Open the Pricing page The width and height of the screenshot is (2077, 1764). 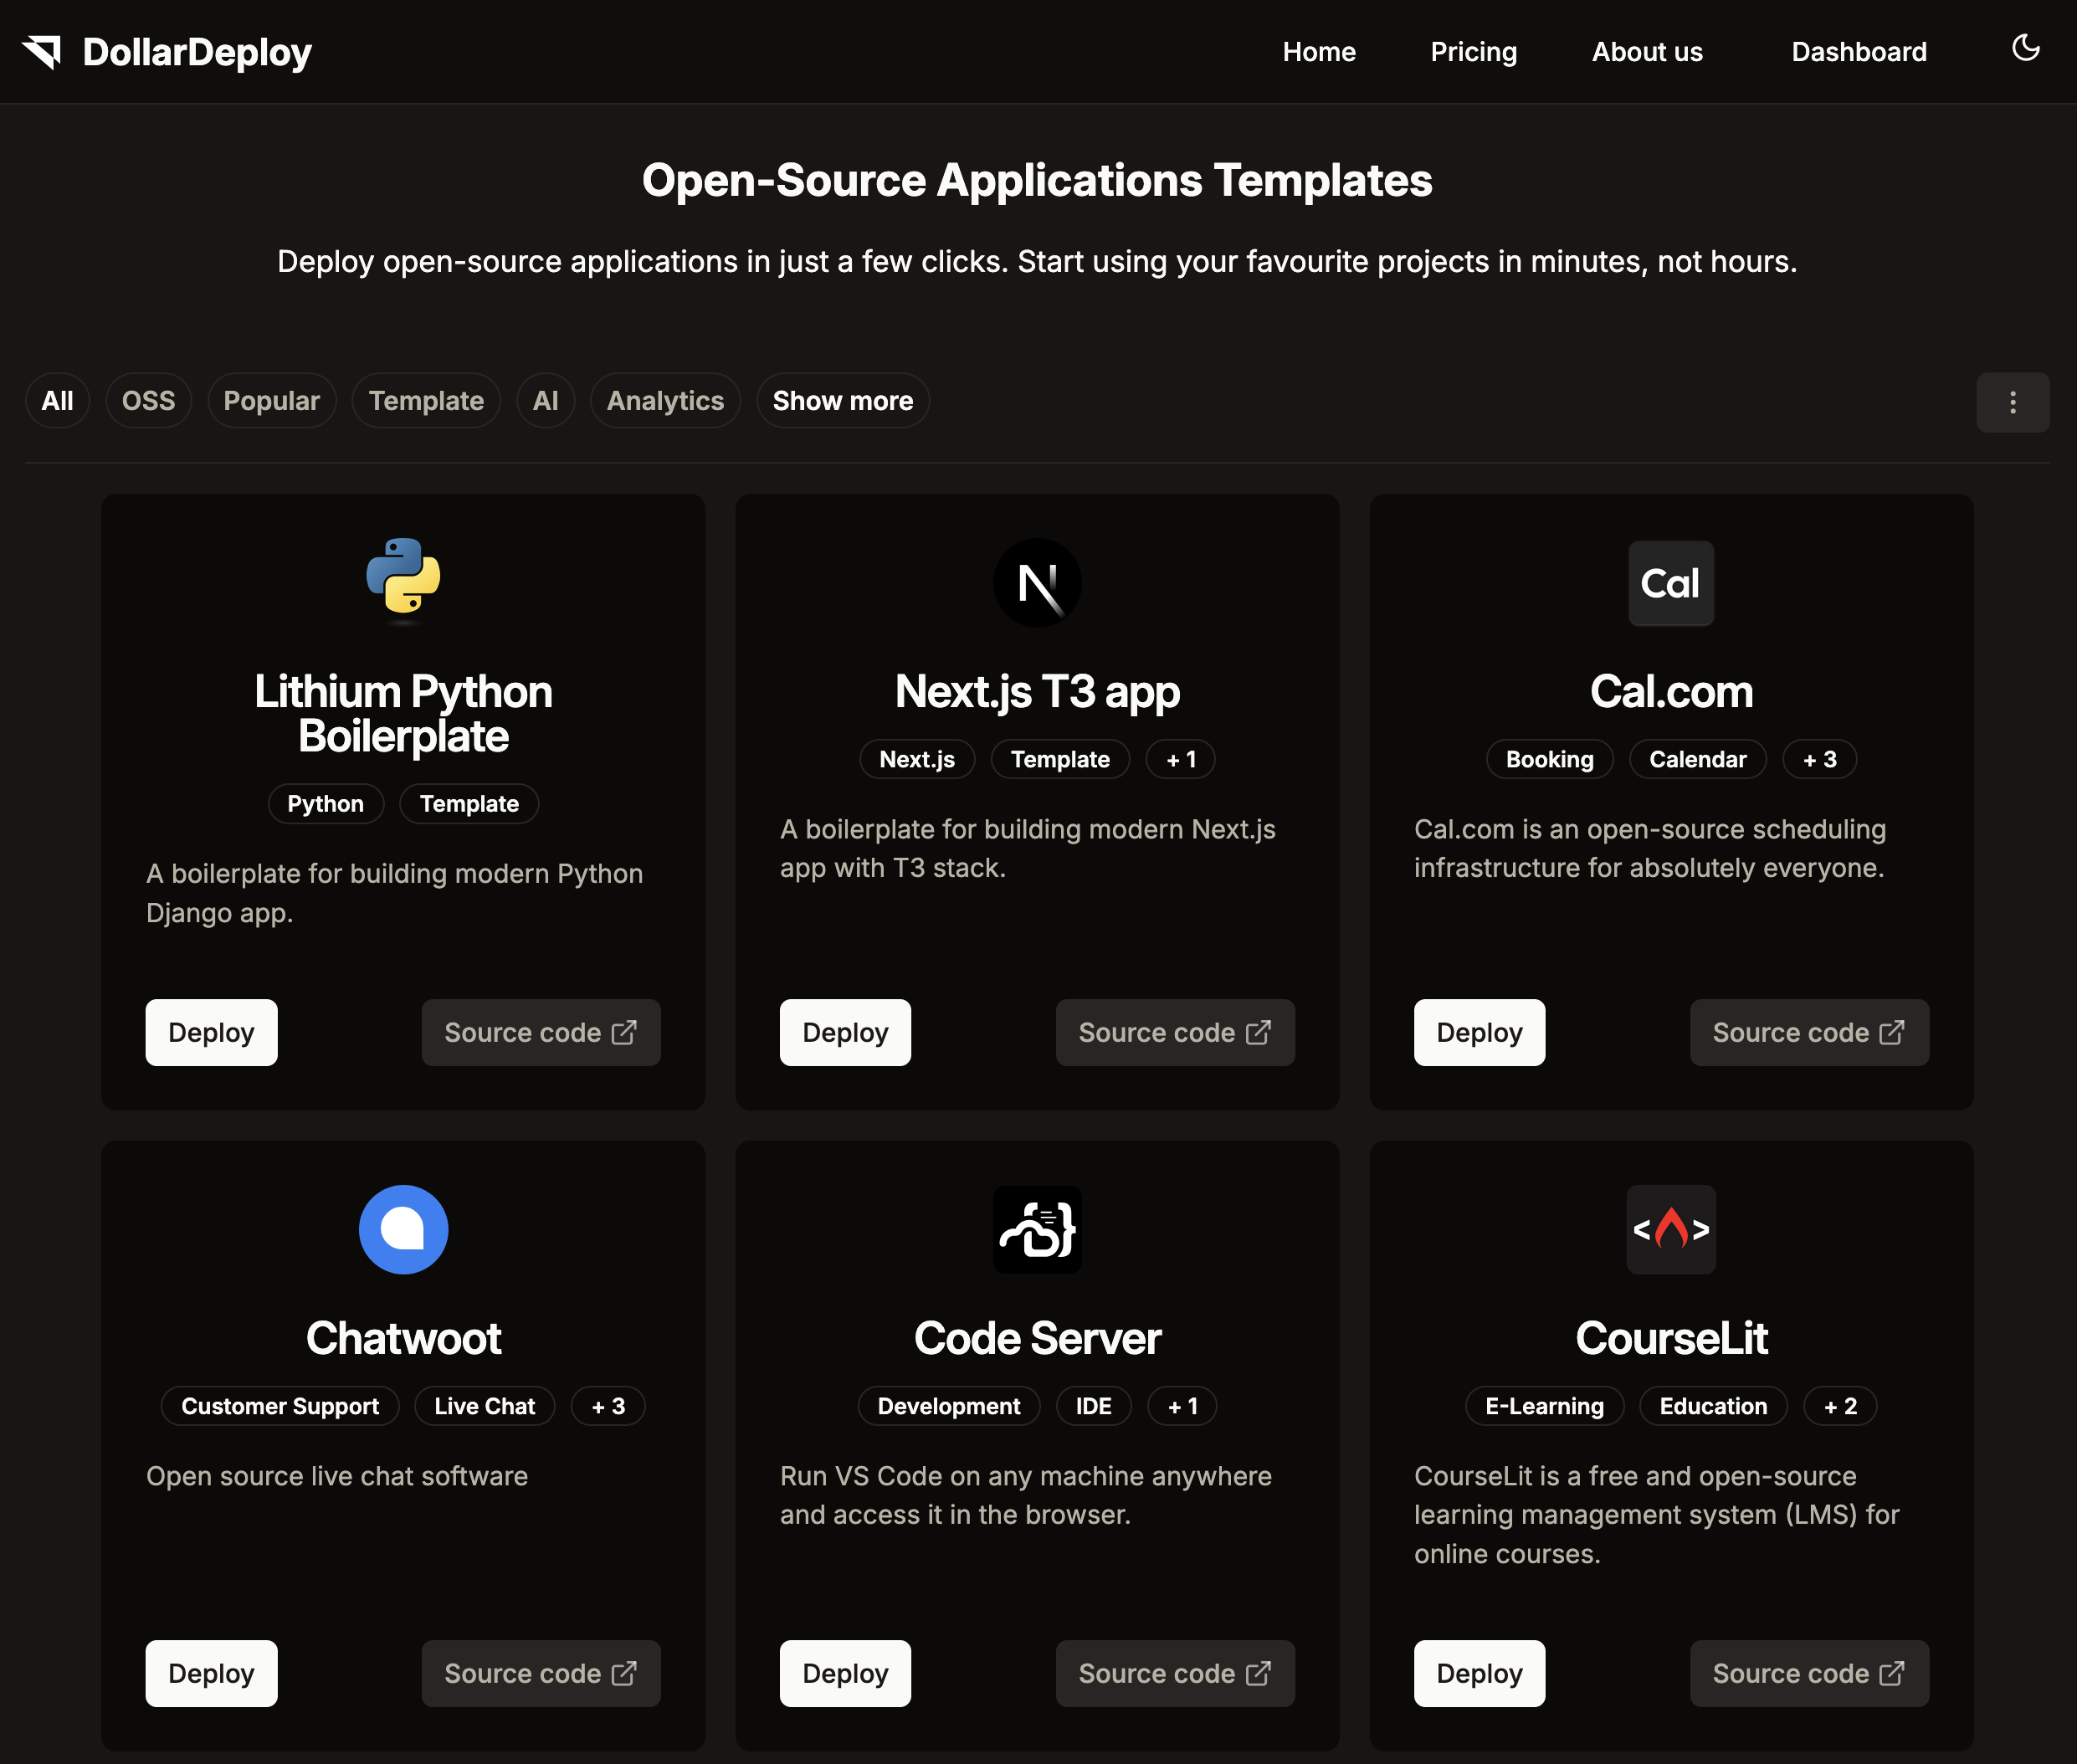[1473, 52]
